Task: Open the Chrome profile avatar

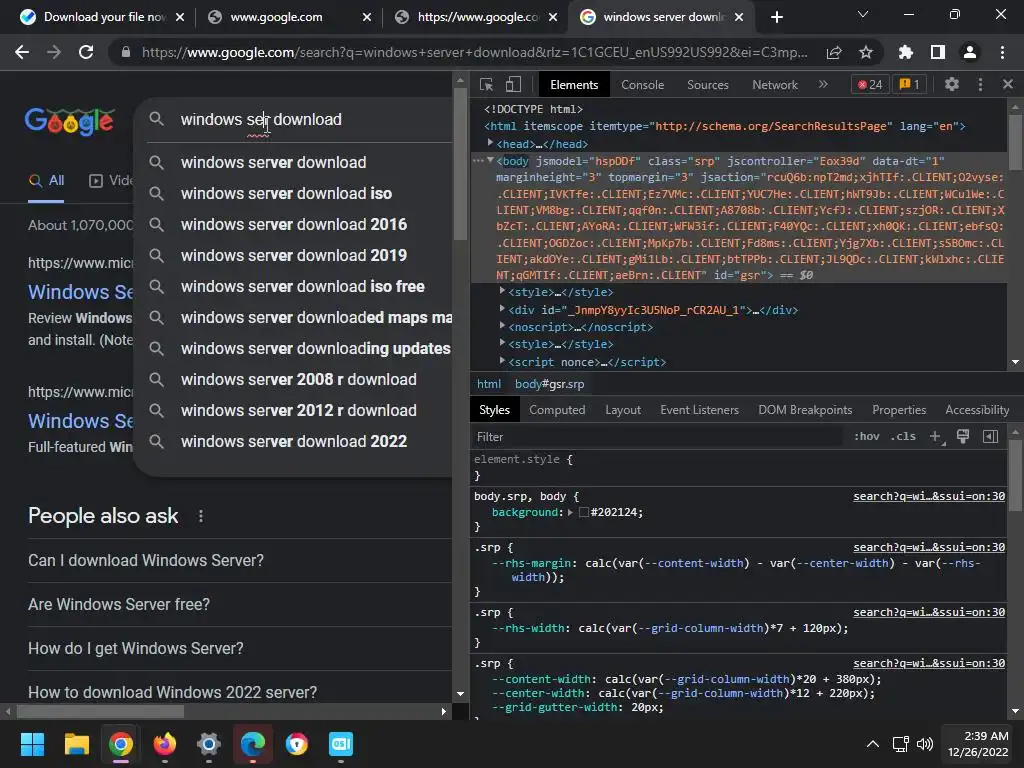Action: tap(970, 52)
